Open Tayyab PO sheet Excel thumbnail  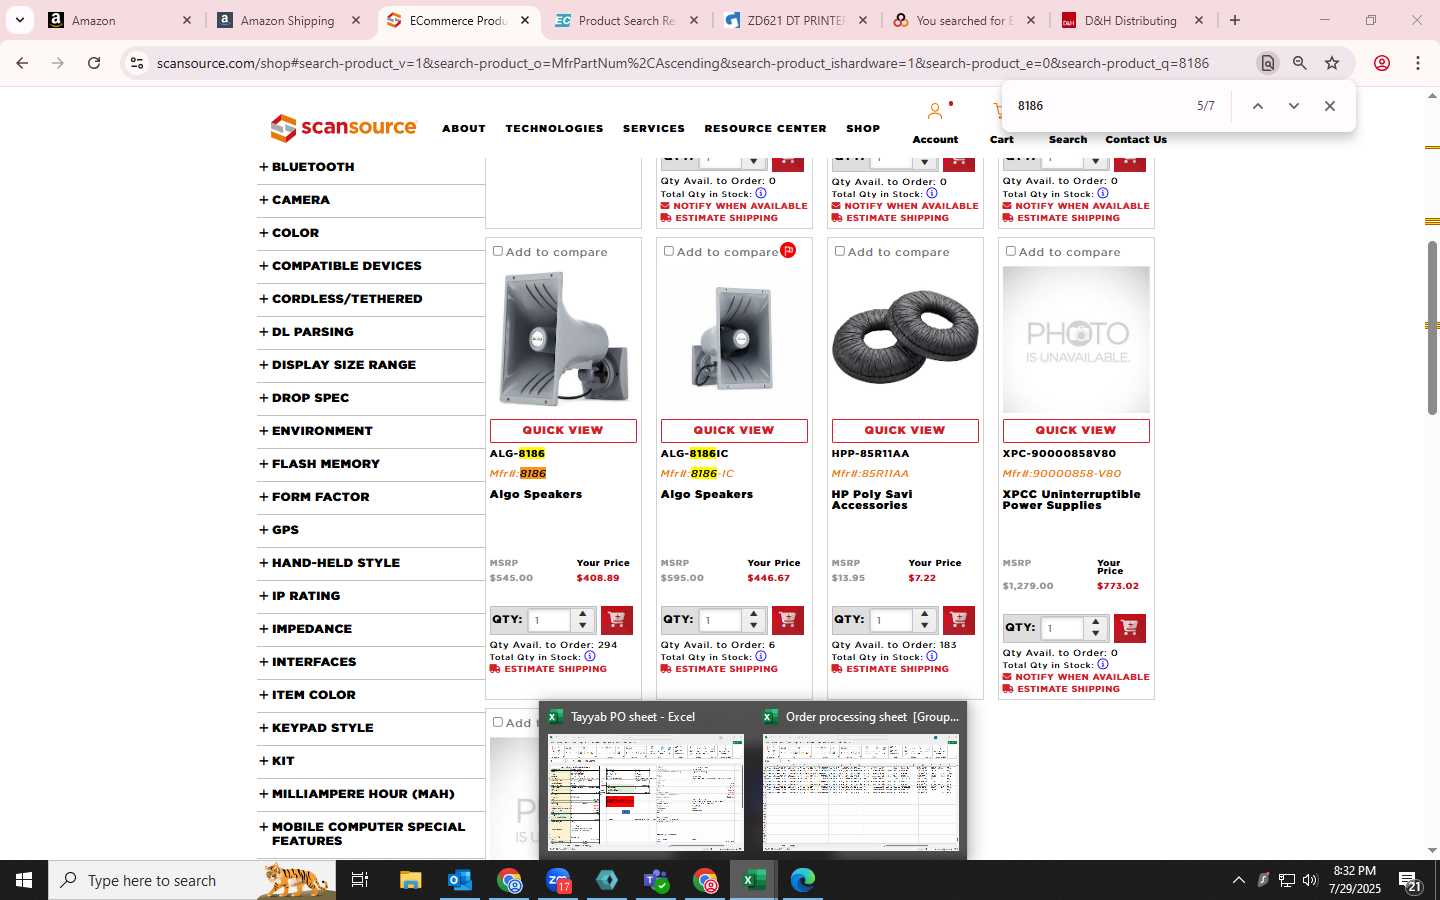coord(646,792)
